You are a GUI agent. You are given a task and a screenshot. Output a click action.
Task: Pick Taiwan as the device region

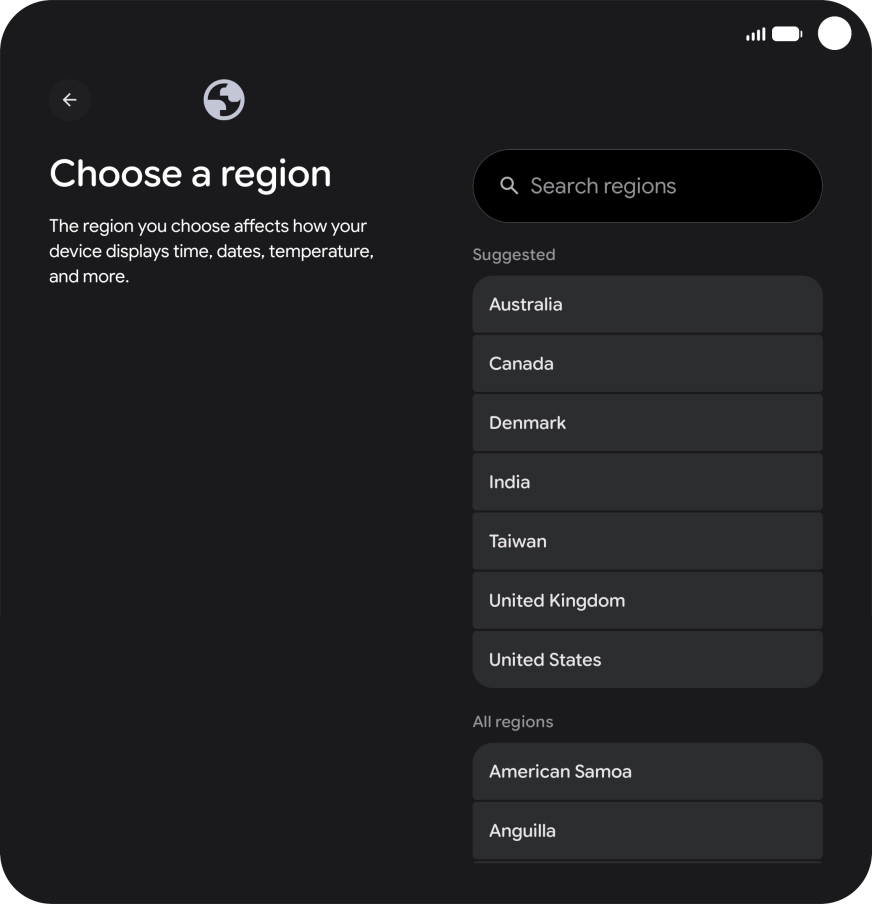[647, 541]
